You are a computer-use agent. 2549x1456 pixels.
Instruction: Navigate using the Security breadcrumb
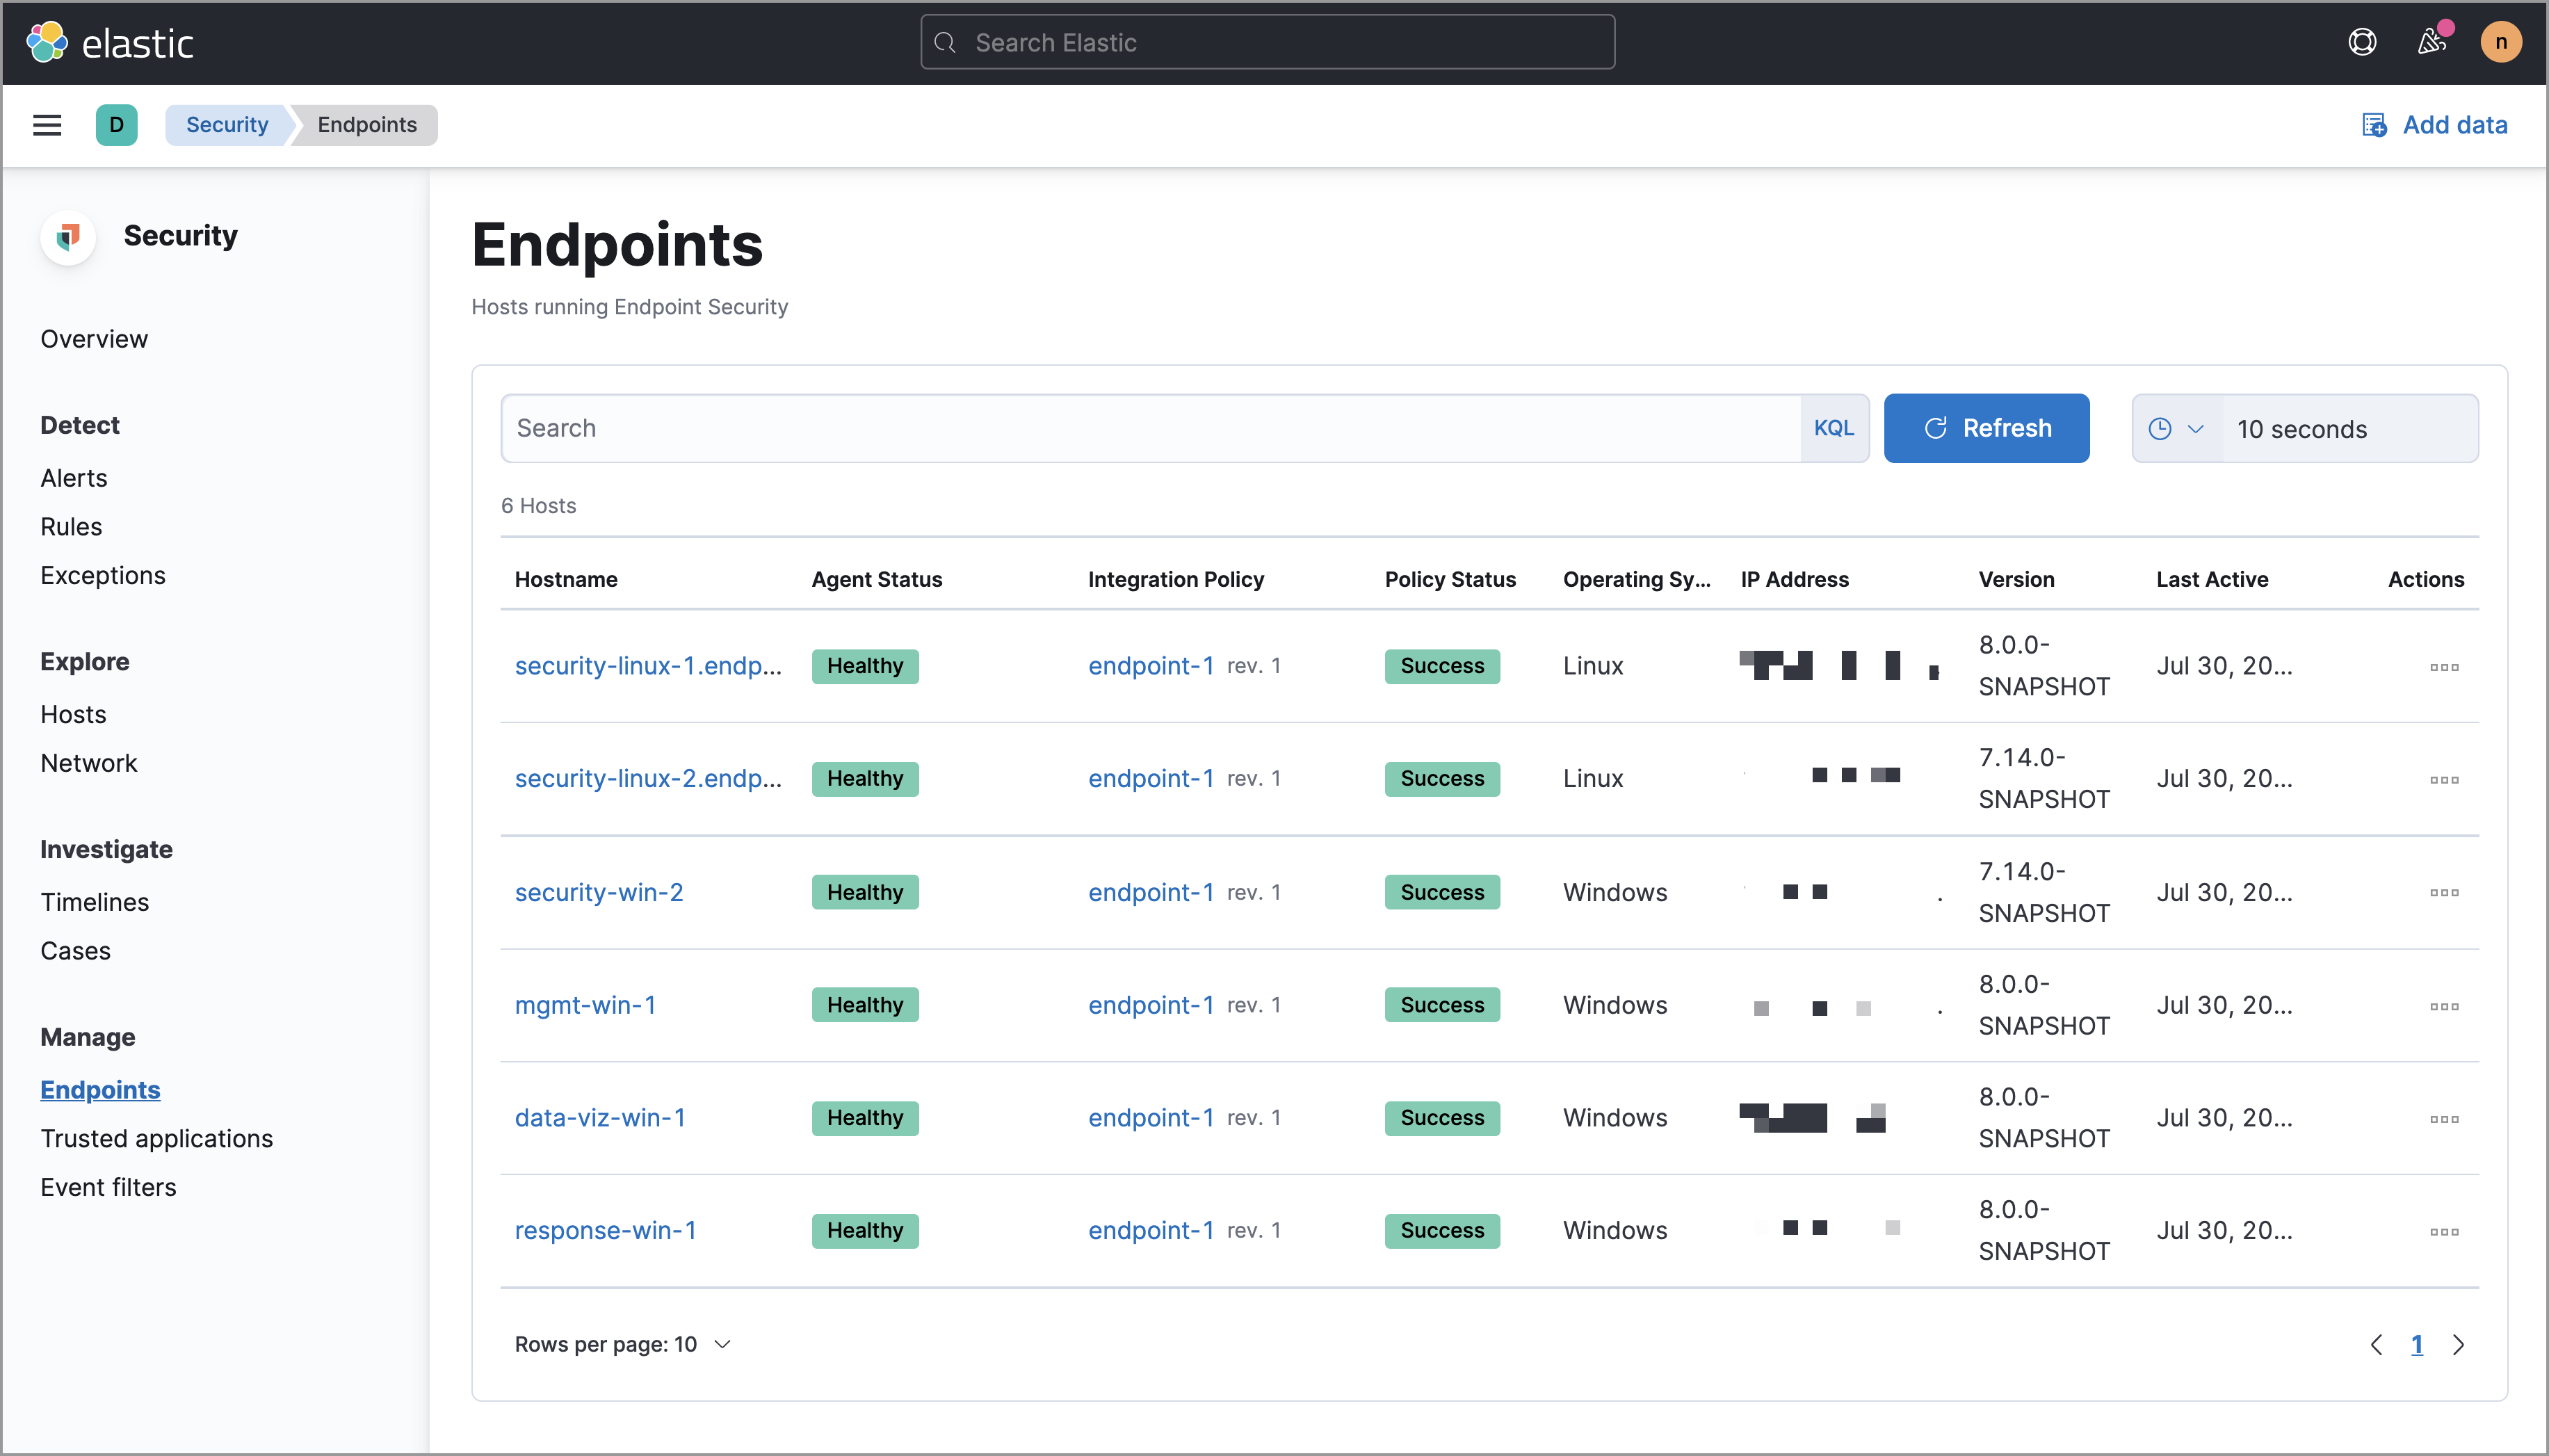226,124
